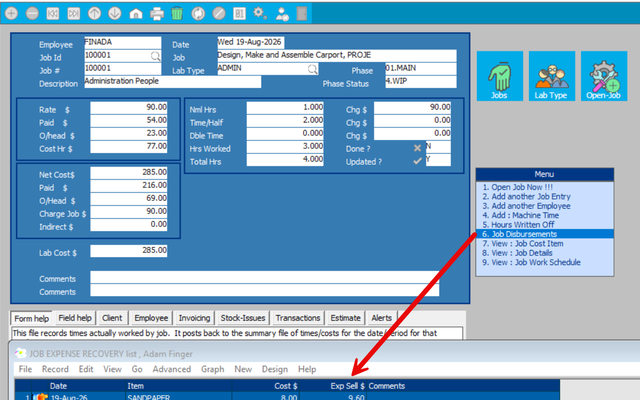
Task: Switch to the Estimate tab
Action: (345, 318)
